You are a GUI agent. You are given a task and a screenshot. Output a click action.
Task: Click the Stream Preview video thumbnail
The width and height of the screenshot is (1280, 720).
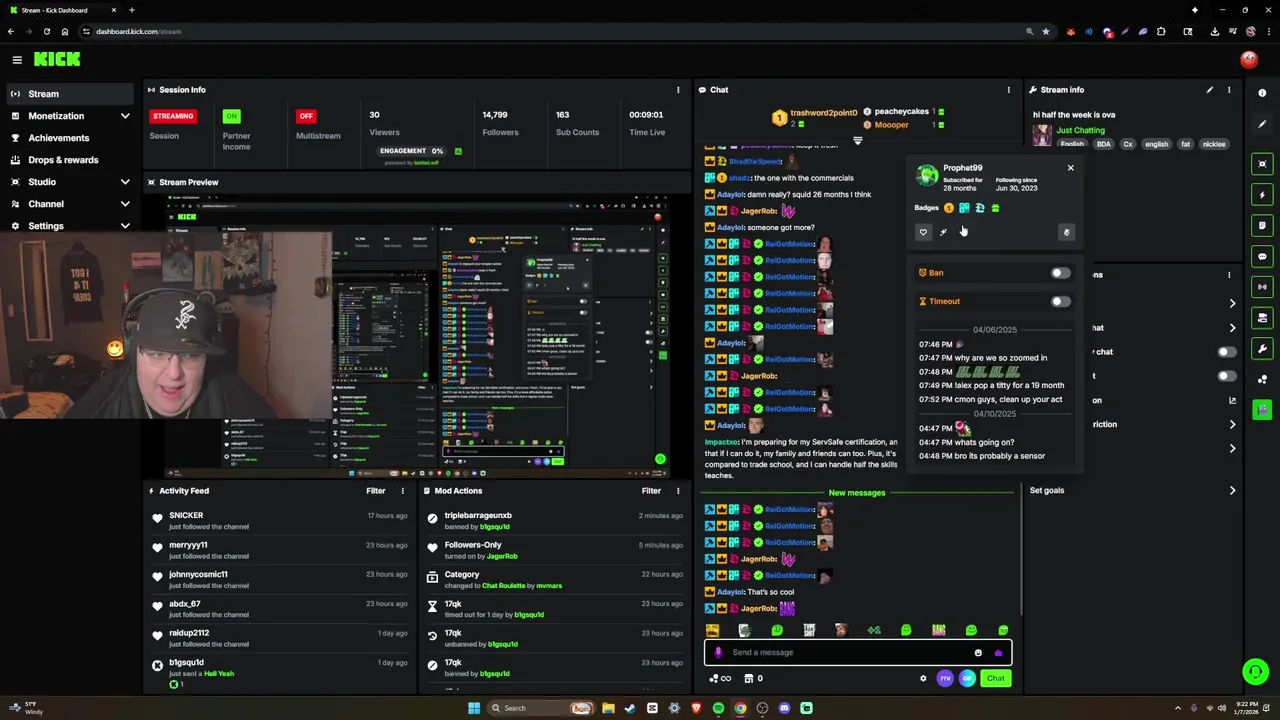click(x=417, y=336)
